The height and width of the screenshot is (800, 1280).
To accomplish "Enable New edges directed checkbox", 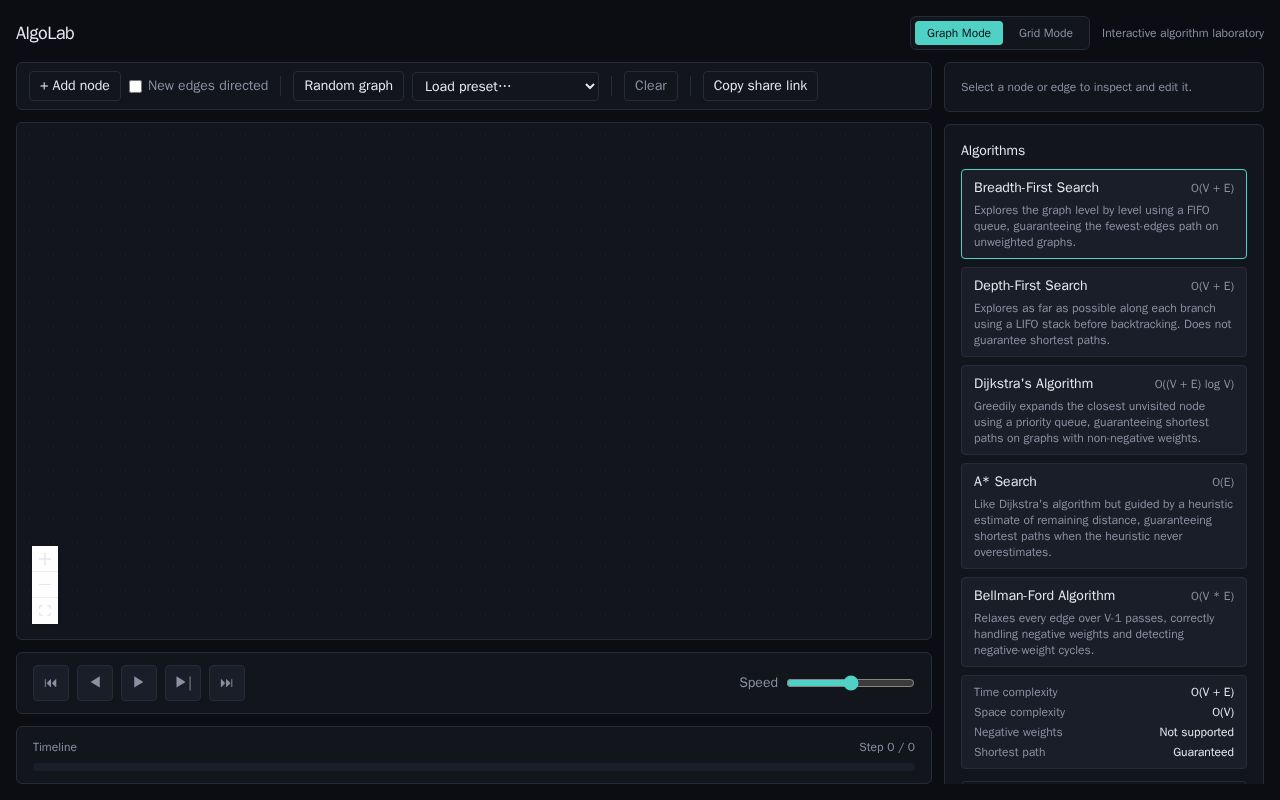I will [136, 87].
